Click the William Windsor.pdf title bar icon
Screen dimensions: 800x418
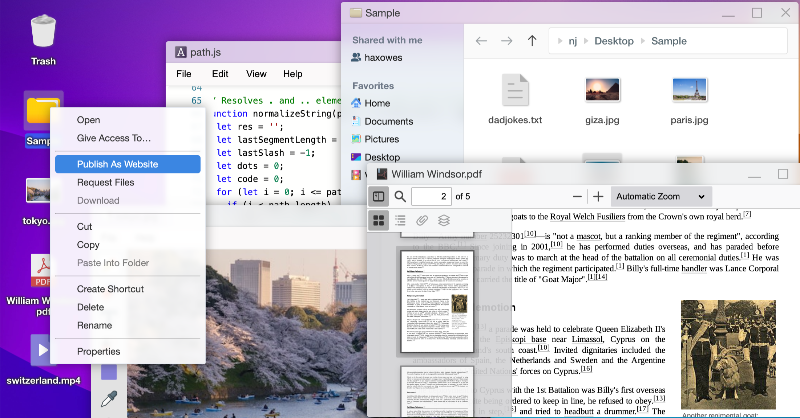coord(382,175)
